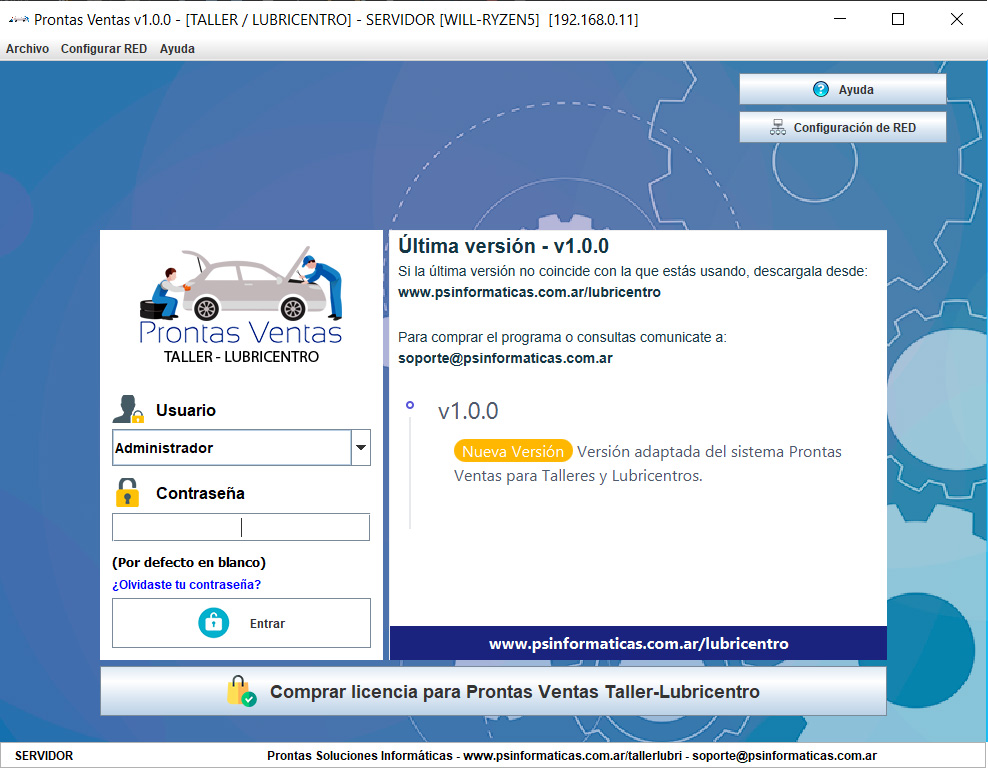This screenshot has width=988, height=769.
Task: Open the Ayuda menu in menu bar
Action: (177, 49)
